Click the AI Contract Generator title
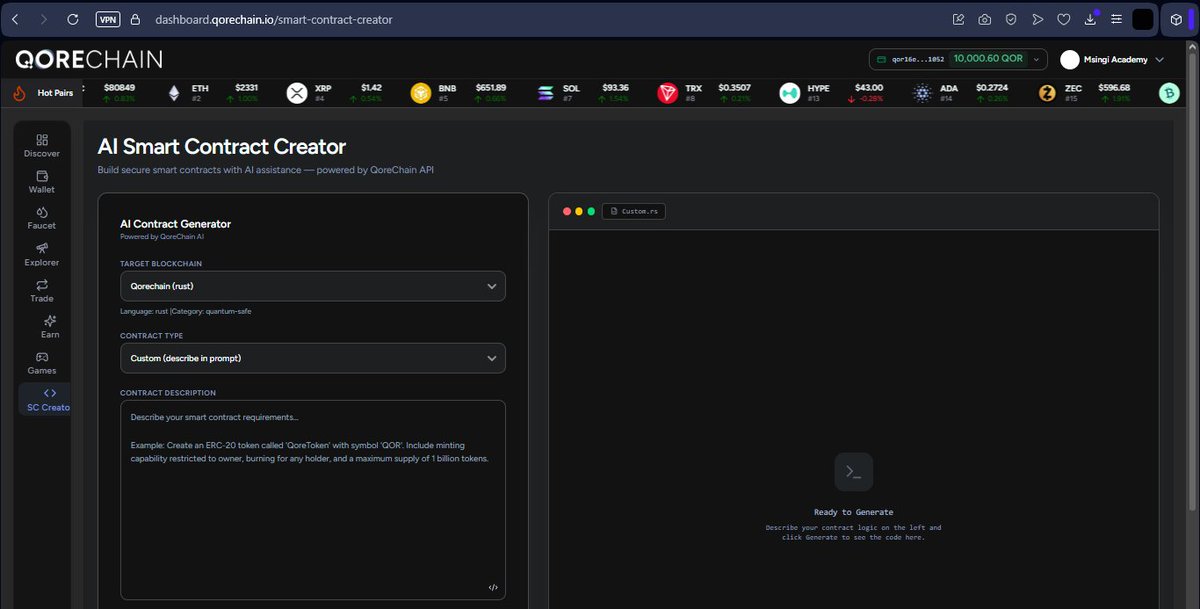This screenshot has height=609, width=1200. tap(175, 224)
